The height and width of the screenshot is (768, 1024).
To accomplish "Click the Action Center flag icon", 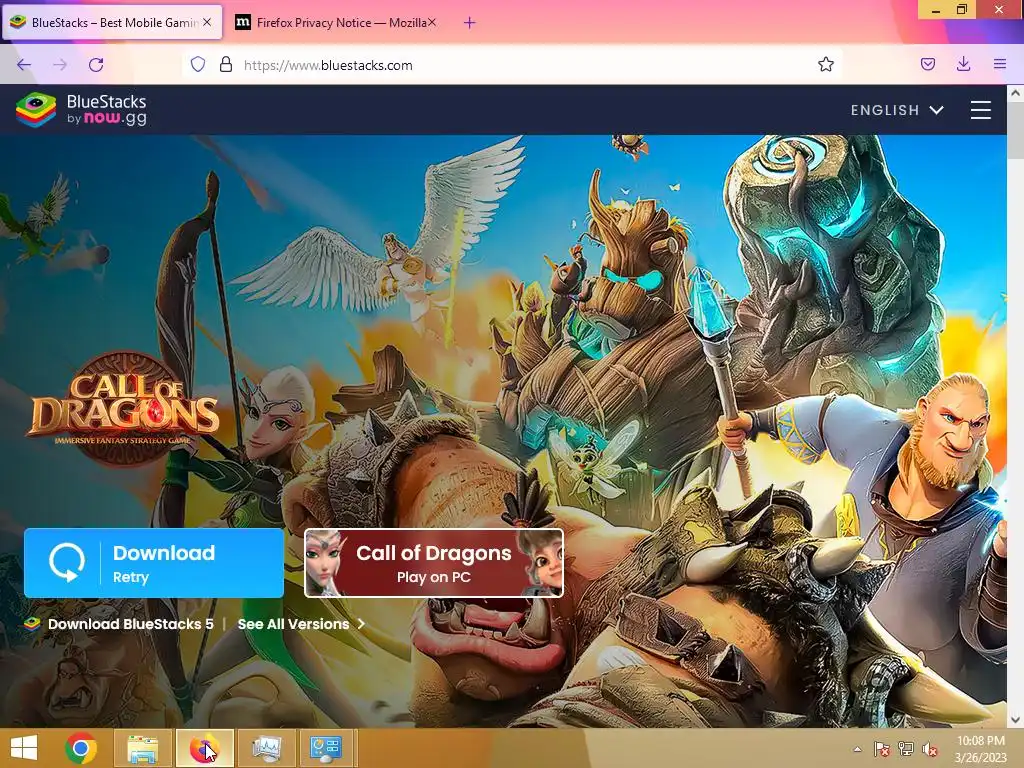I will click(x=882, y=749).
